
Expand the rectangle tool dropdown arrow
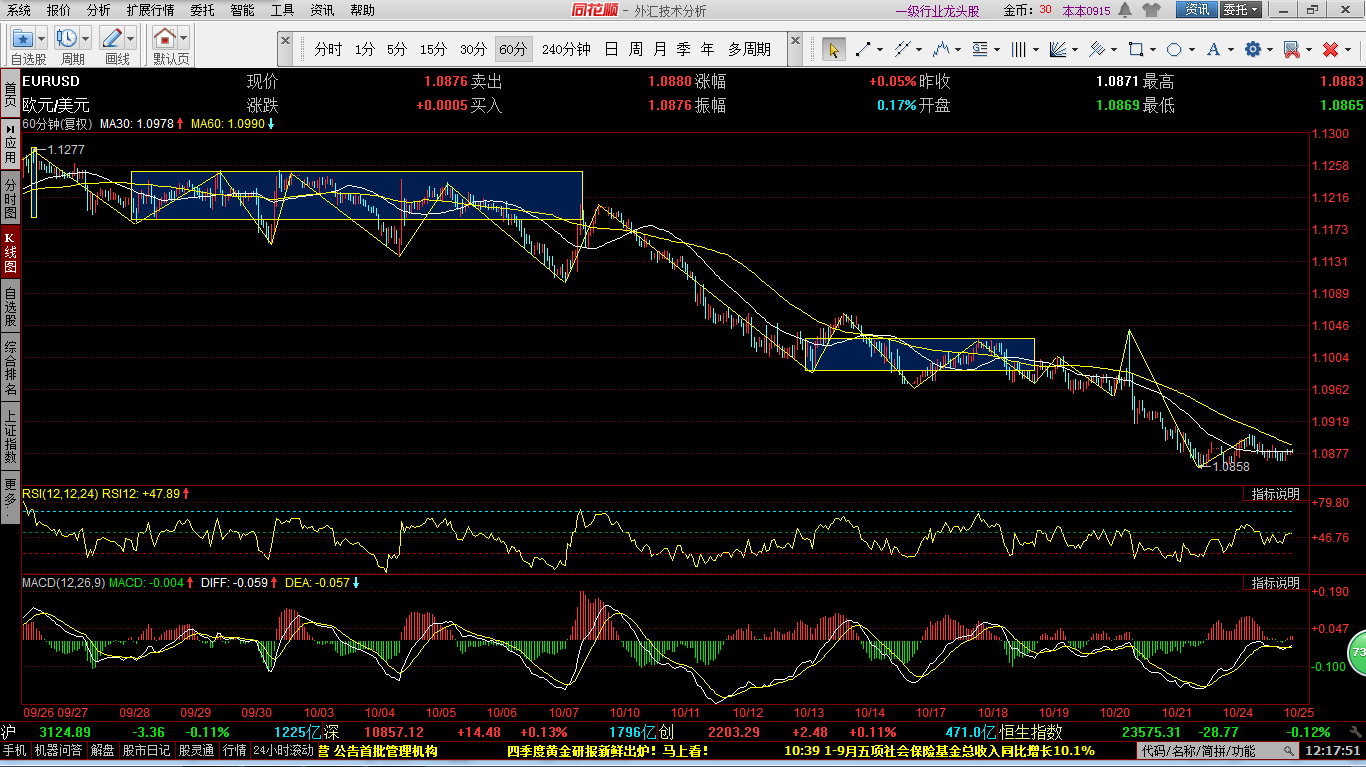(x=1153, y=49)
